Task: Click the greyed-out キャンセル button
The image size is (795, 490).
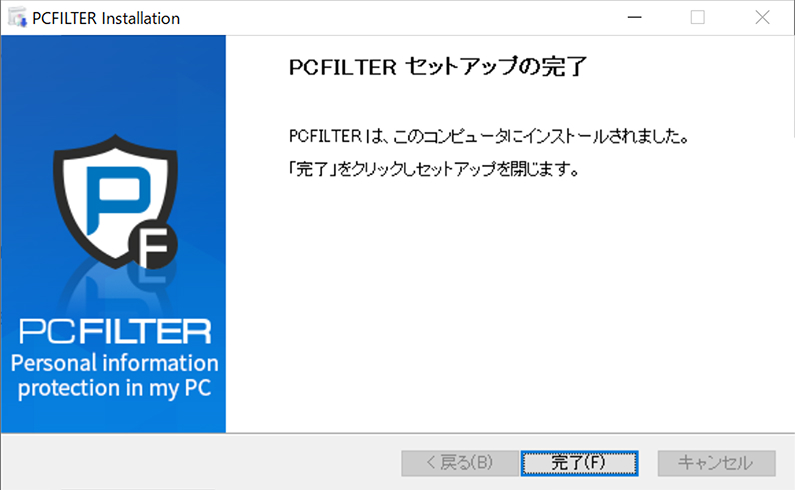Action: click(716, 462)
